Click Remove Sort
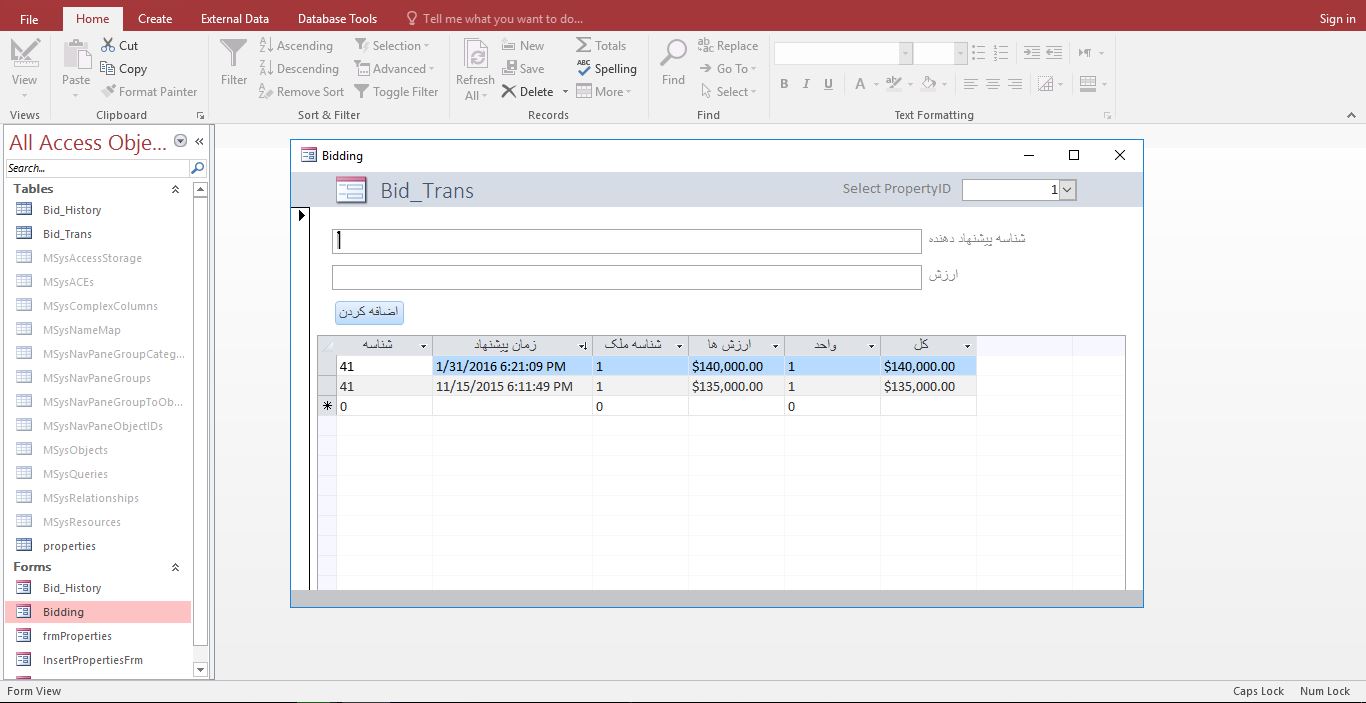This screenshot has height=703, width=1366. pos(301,92)
